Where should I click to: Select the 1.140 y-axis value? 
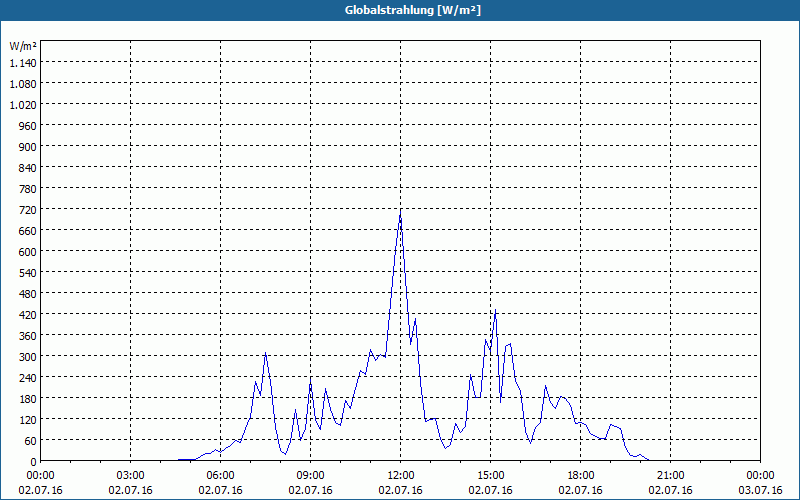click(x=23, y=63)
